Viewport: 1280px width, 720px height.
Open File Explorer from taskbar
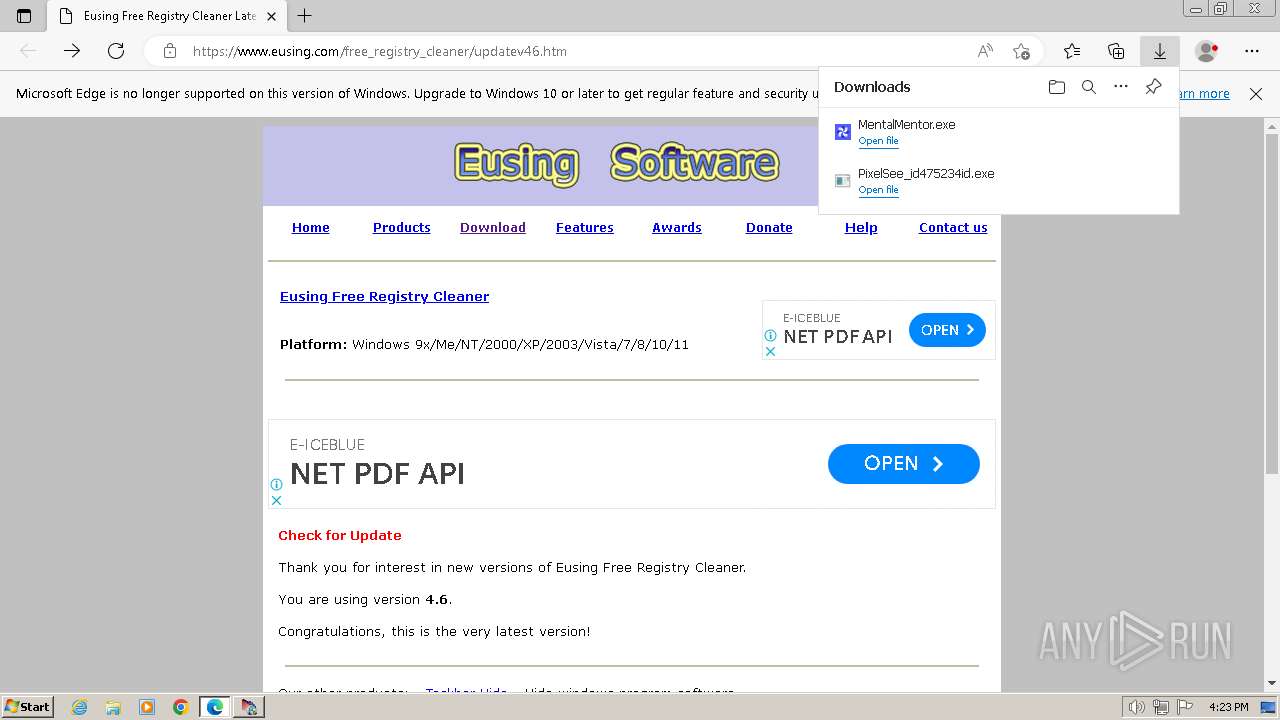pos(113,707)
